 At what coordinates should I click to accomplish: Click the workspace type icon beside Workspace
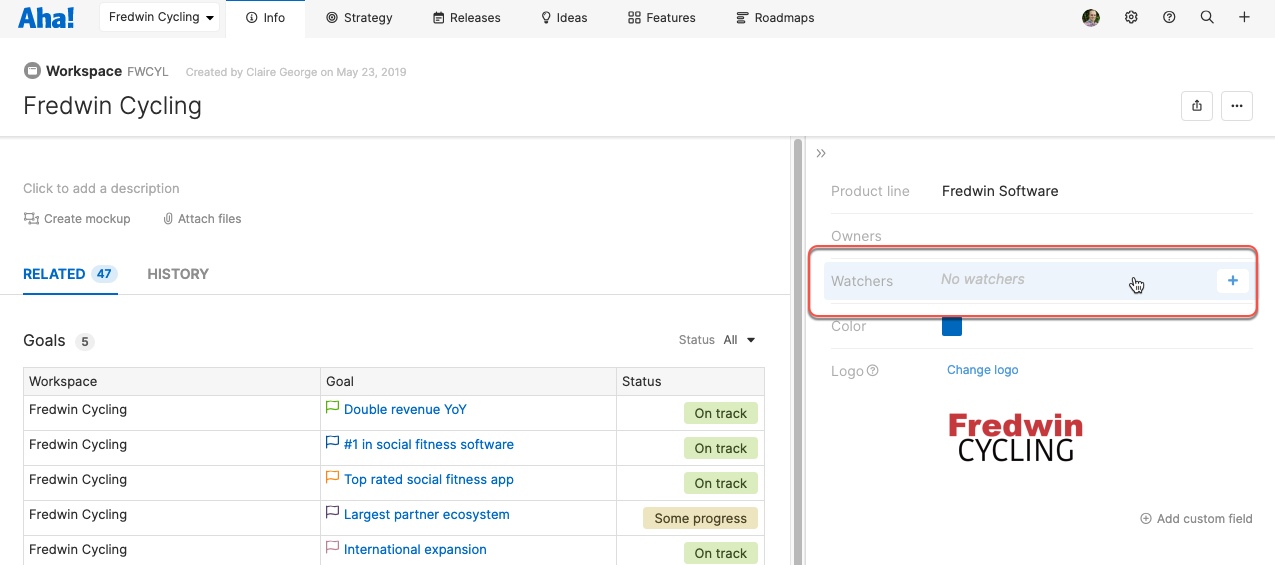32,71
